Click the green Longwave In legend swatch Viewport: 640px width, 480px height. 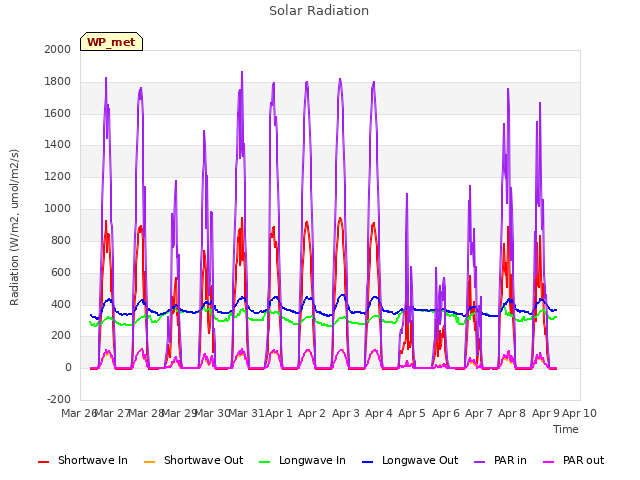click(x=264, y=462)
